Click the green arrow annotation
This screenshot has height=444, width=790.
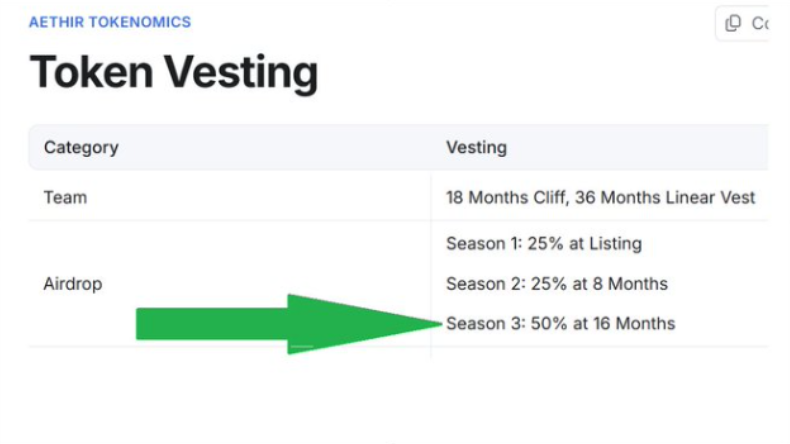pyautogui.click(x=289, y=324)
